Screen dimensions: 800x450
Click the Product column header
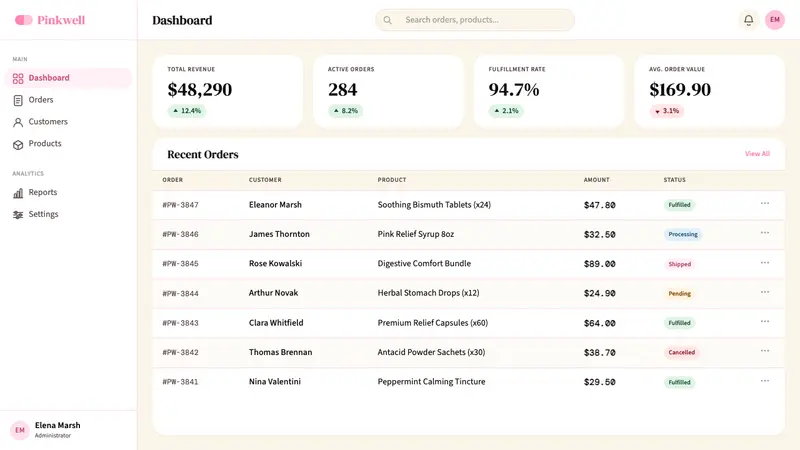coord(392,180)
